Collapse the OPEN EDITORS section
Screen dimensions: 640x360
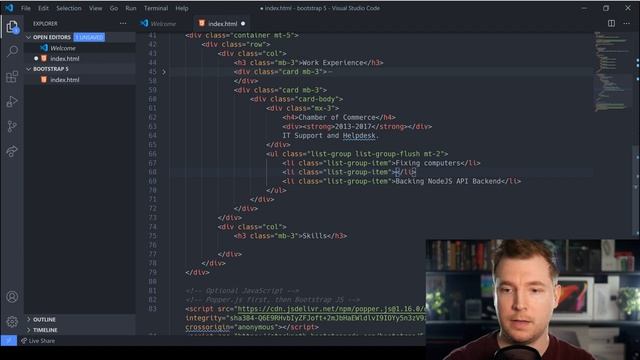pyautogui.click(x=29, y=37)
